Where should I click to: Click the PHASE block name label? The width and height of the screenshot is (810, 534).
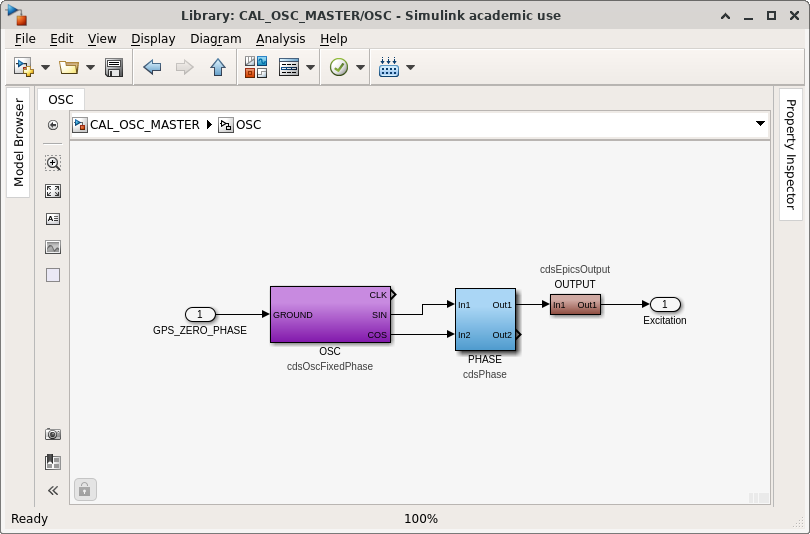pyautogui.click(x=485, y=359)
